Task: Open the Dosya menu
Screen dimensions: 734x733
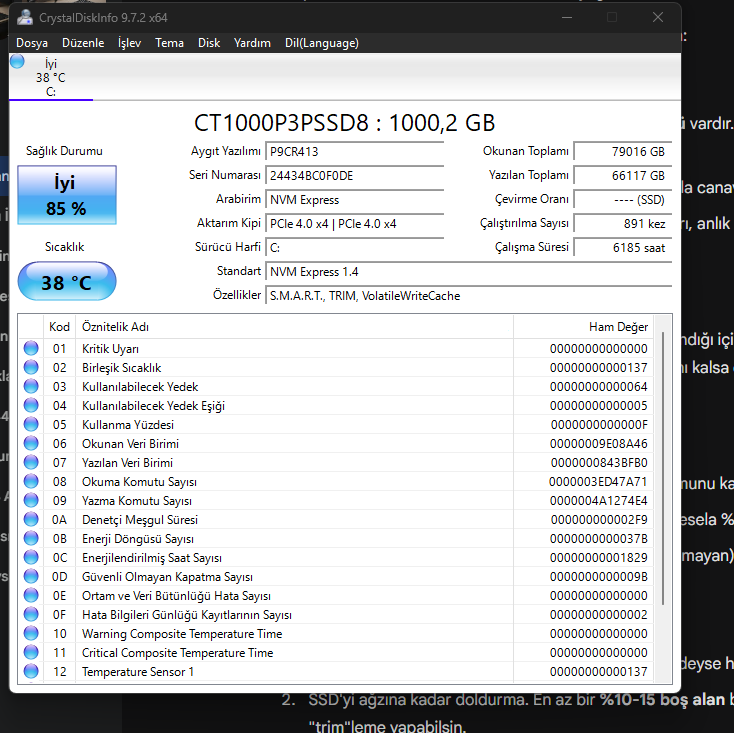Action: 32,43
